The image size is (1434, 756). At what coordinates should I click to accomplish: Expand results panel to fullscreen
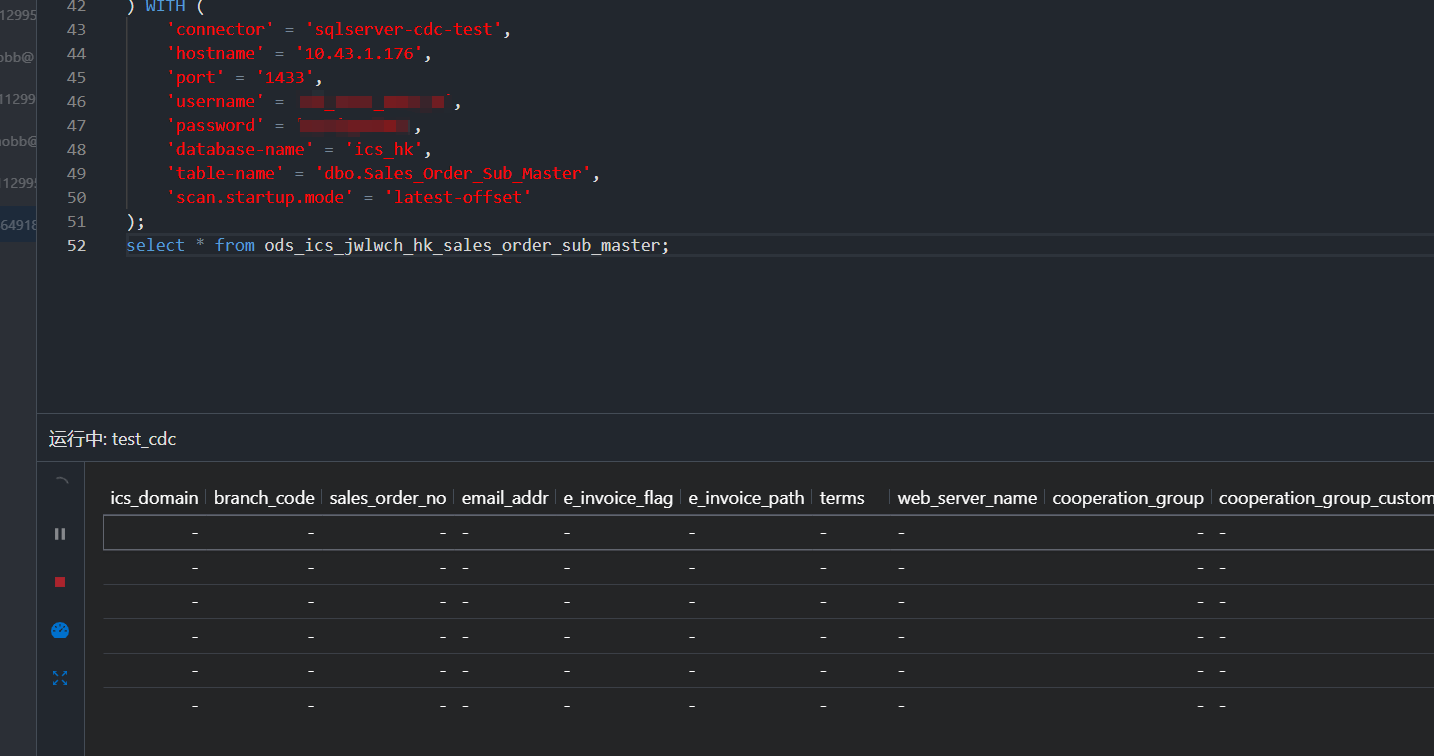(x=60, y=678)
